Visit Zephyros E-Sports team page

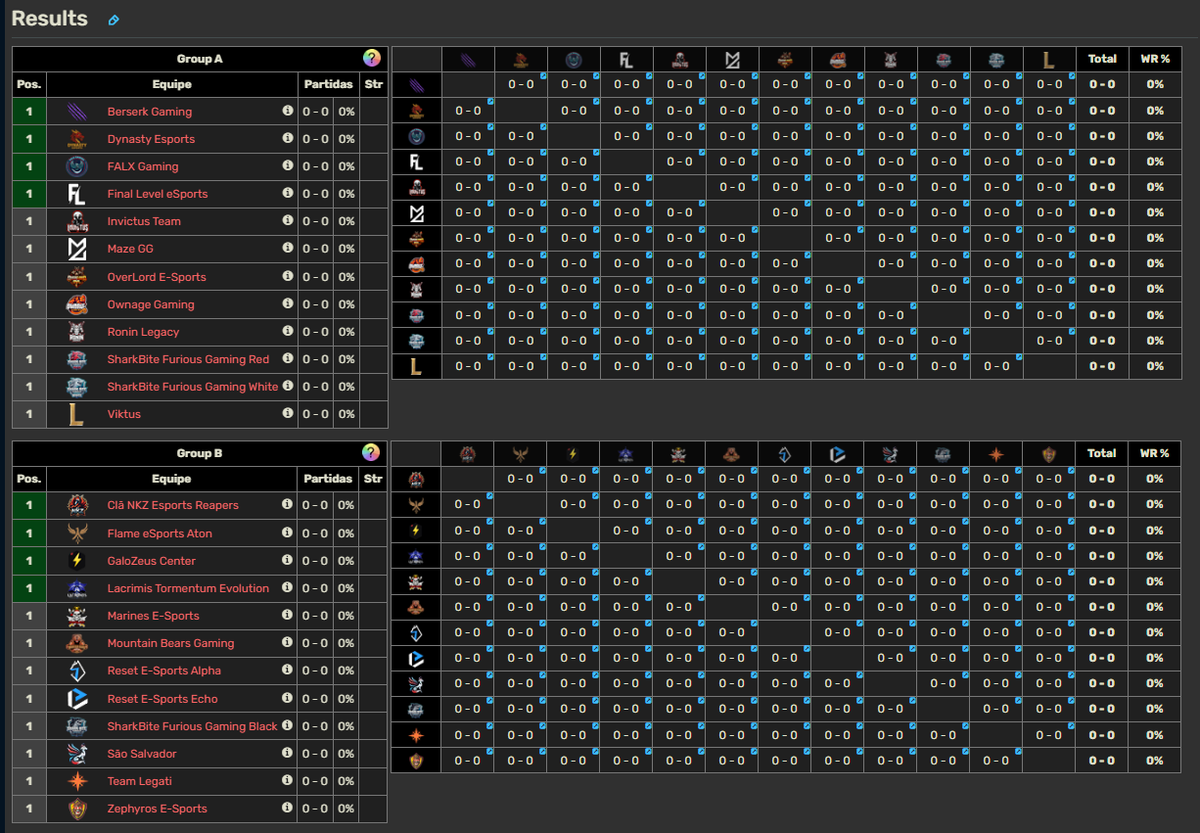point(157,809)
